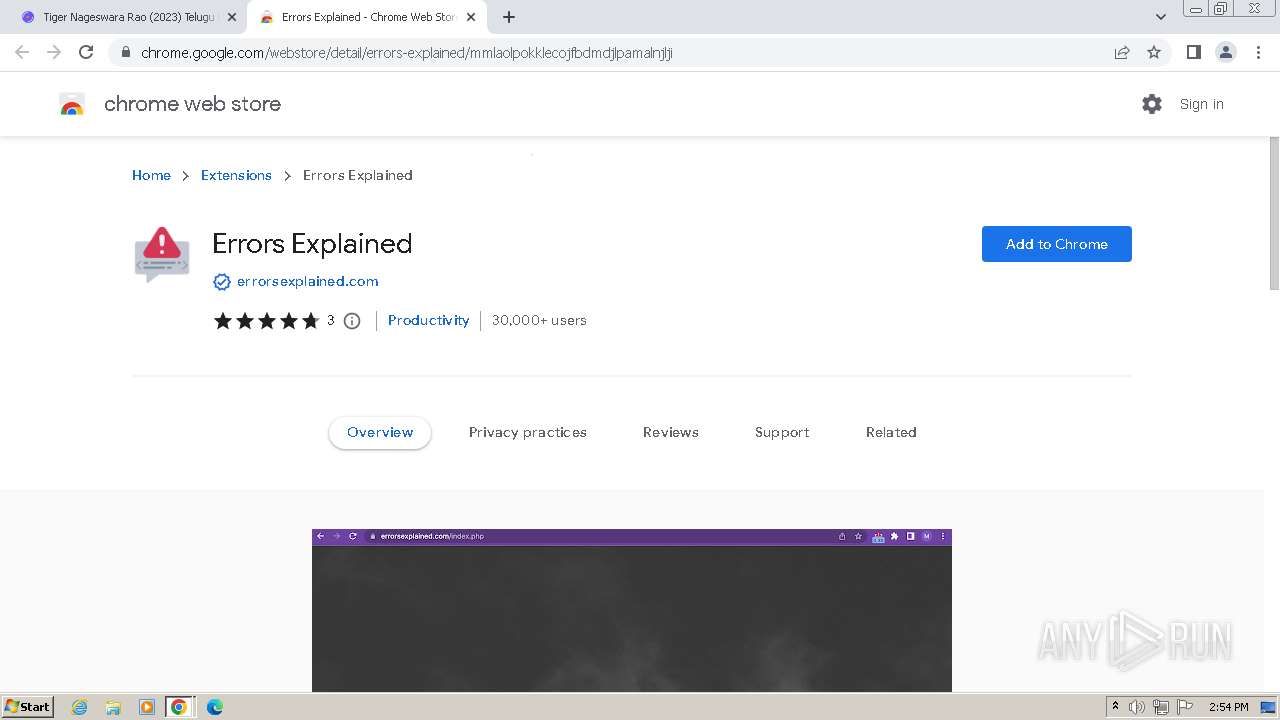Click the network tray icon
Image resolution: width=1280 pixels, height=720 pixels.
1161,707
